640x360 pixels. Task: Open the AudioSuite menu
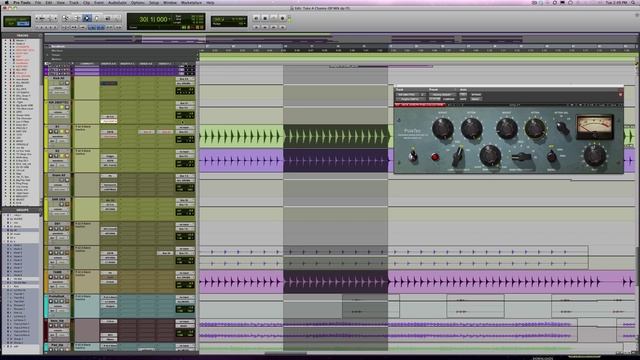tap(117, 2)
